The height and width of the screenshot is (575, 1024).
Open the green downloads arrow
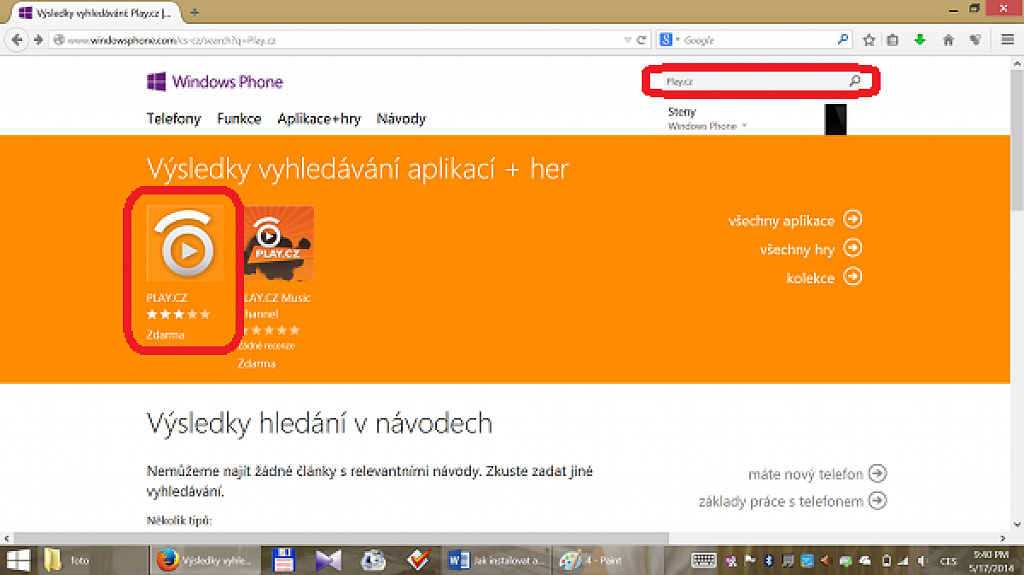[920, 40]
